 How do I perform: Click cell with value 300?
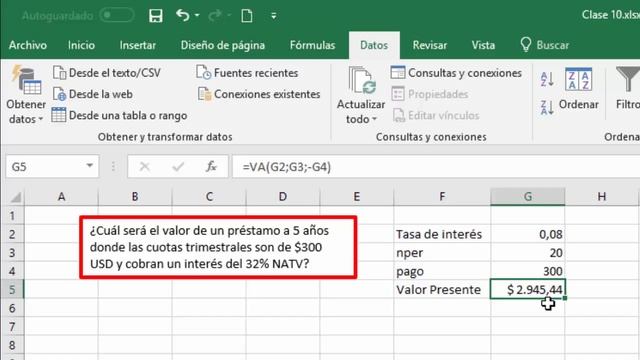tap(528, 271)
